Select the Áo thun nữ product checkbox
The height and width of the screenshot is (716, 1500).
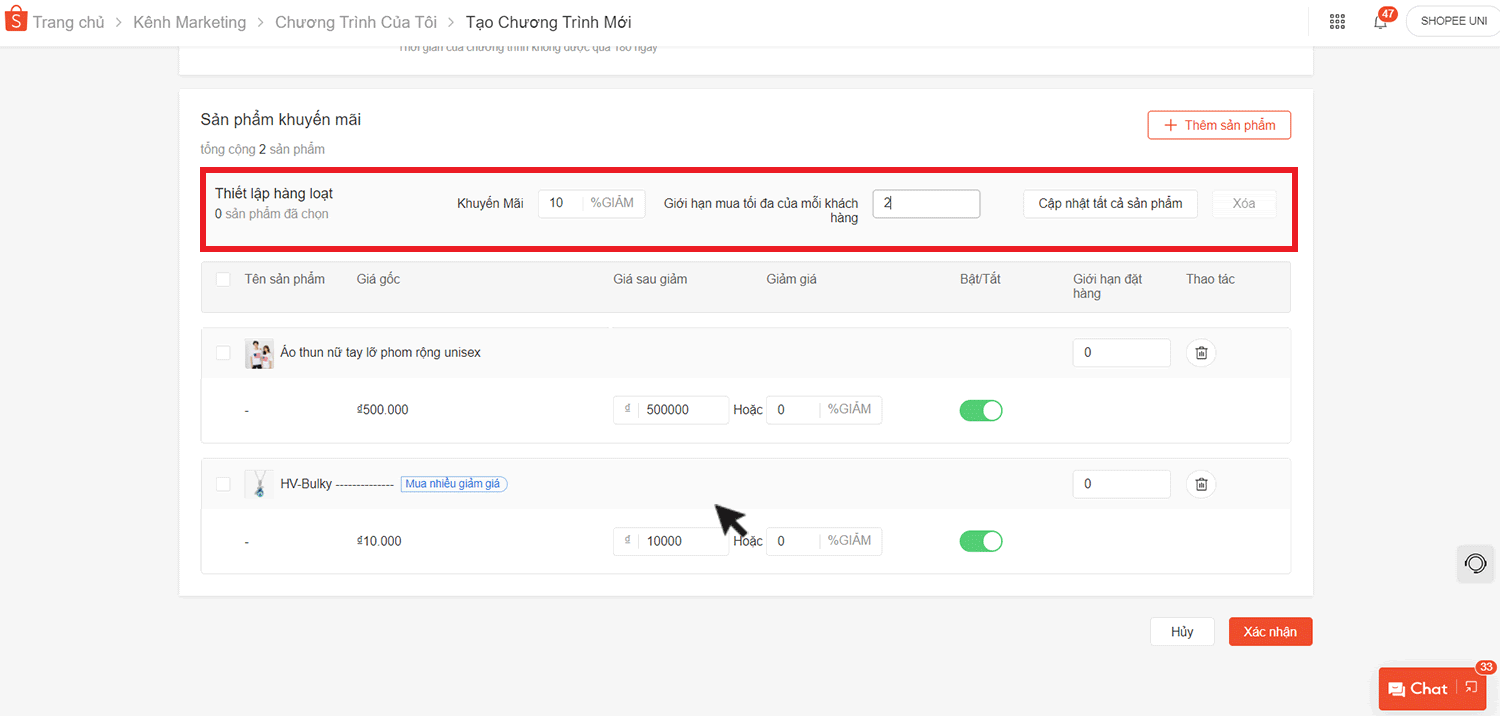(x=223, y=353)
